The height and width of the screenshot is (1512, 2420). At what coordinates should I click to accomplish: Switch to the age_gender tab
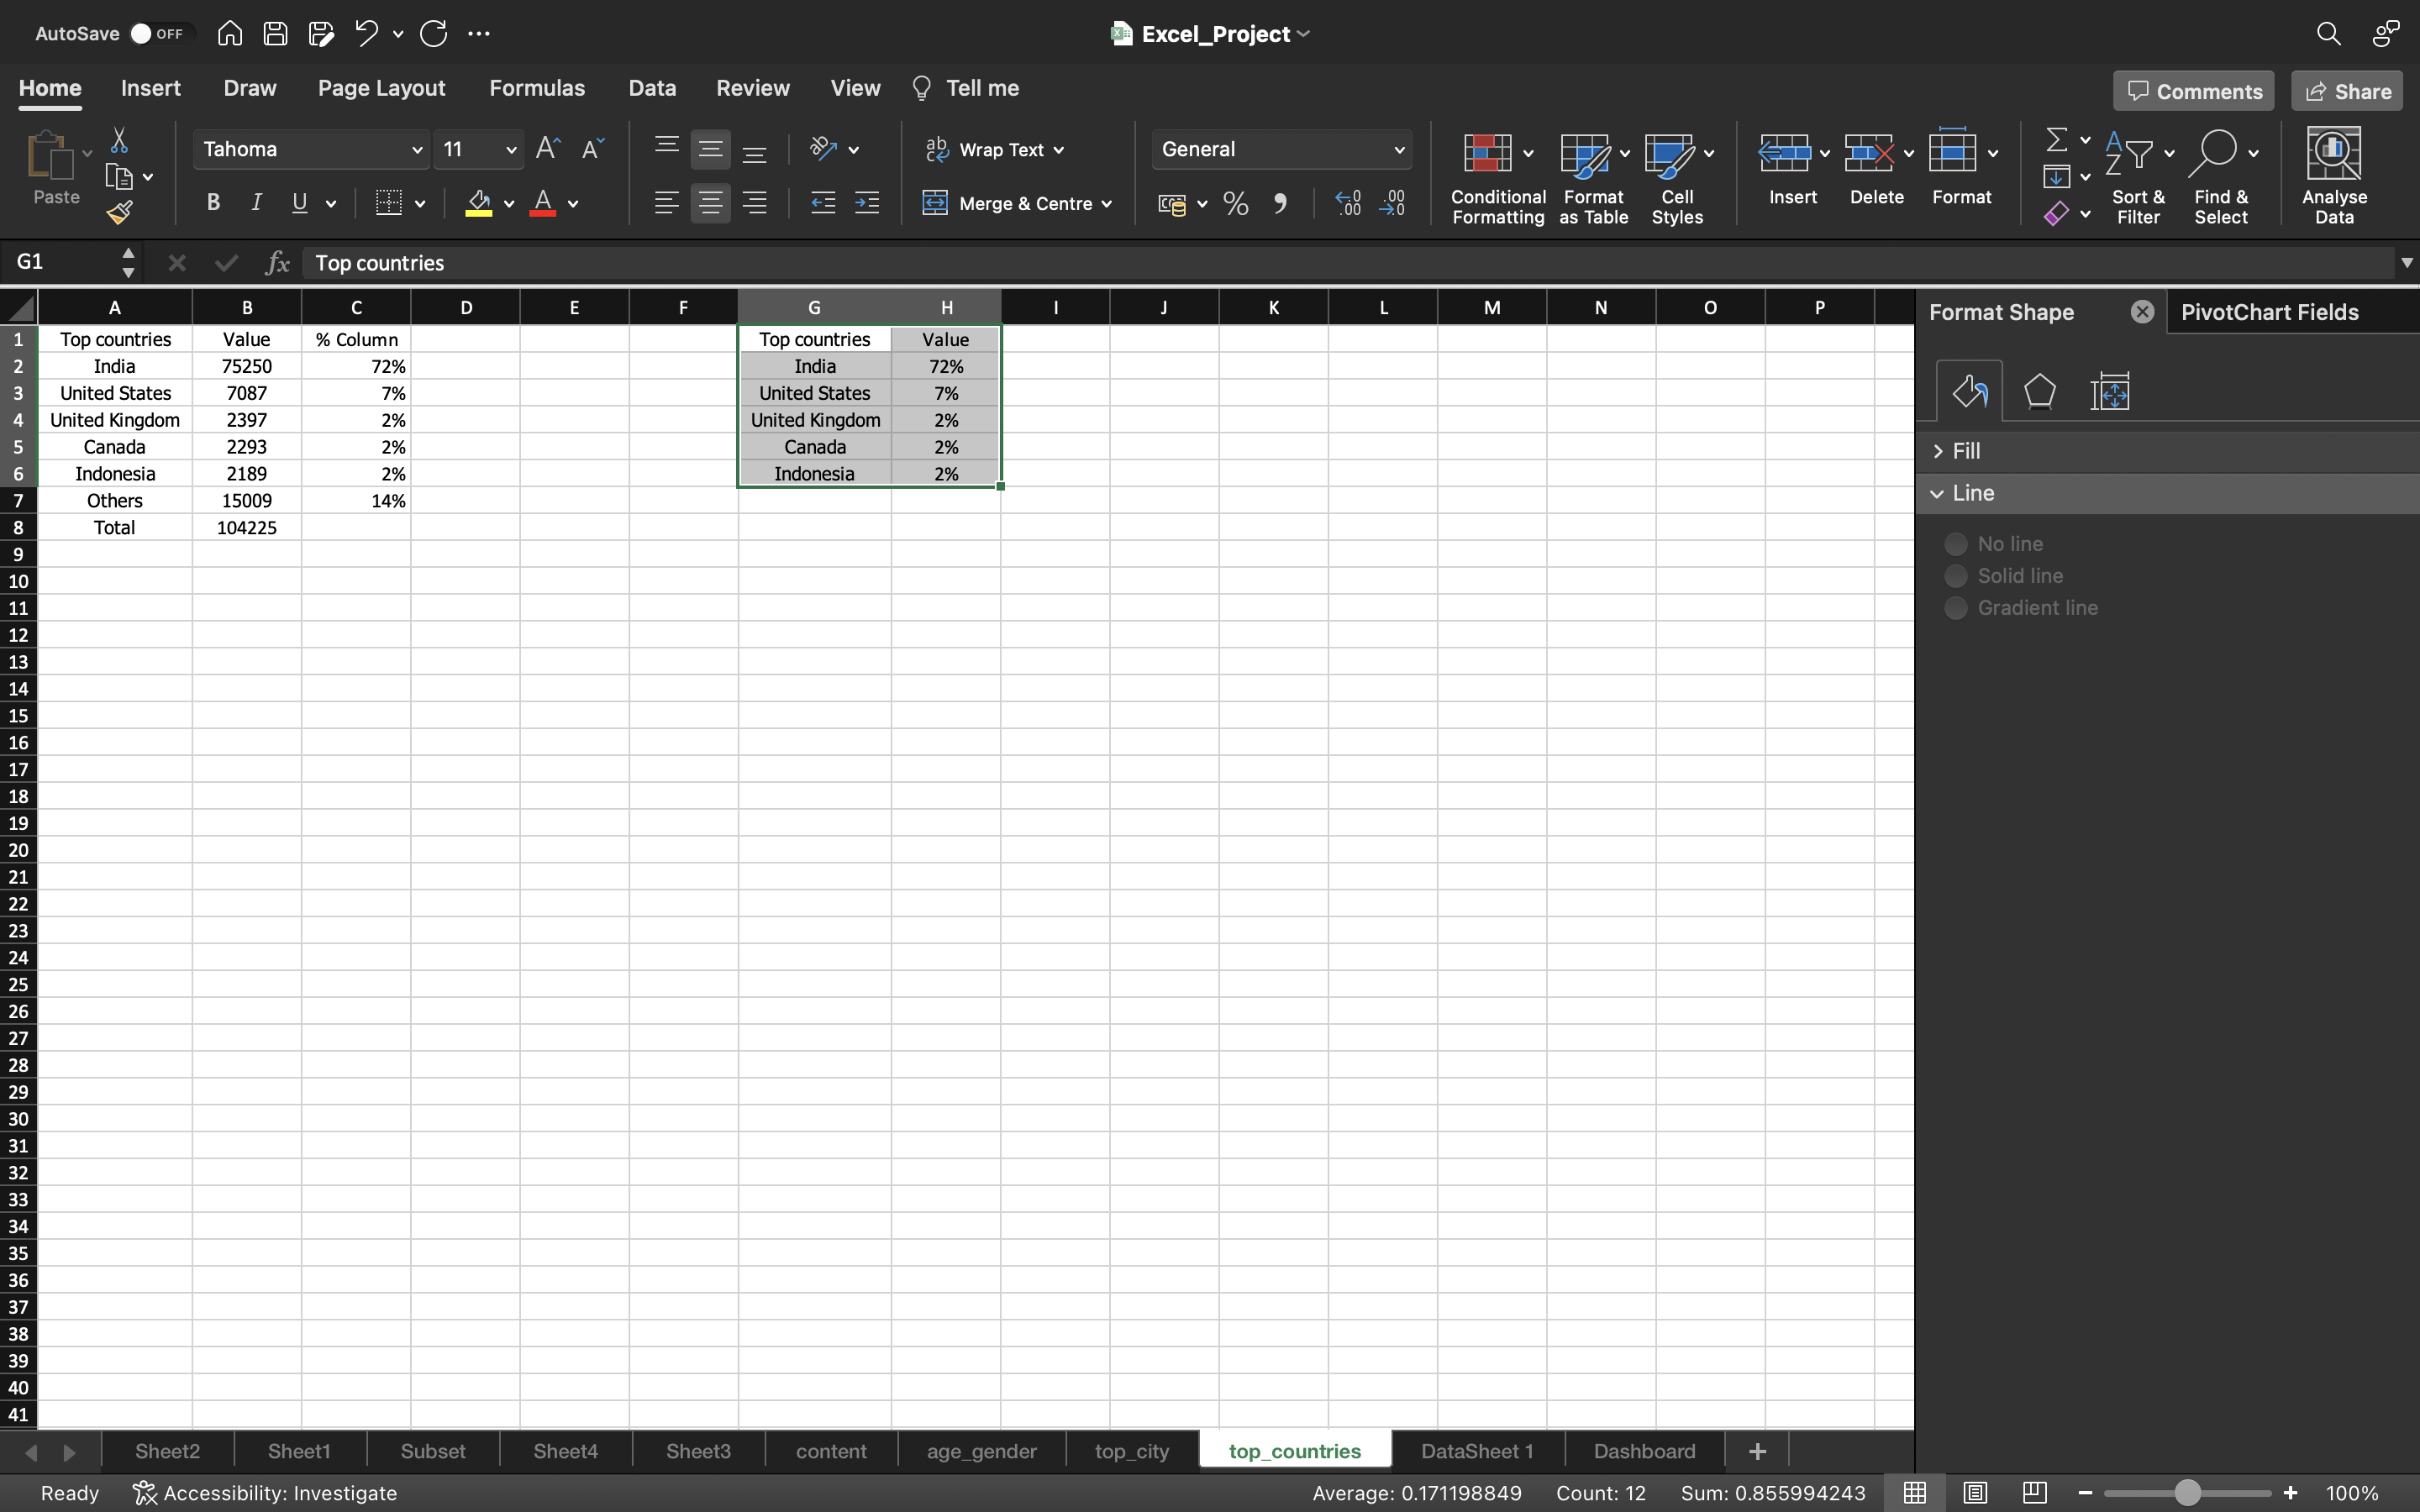point(981,1451)
